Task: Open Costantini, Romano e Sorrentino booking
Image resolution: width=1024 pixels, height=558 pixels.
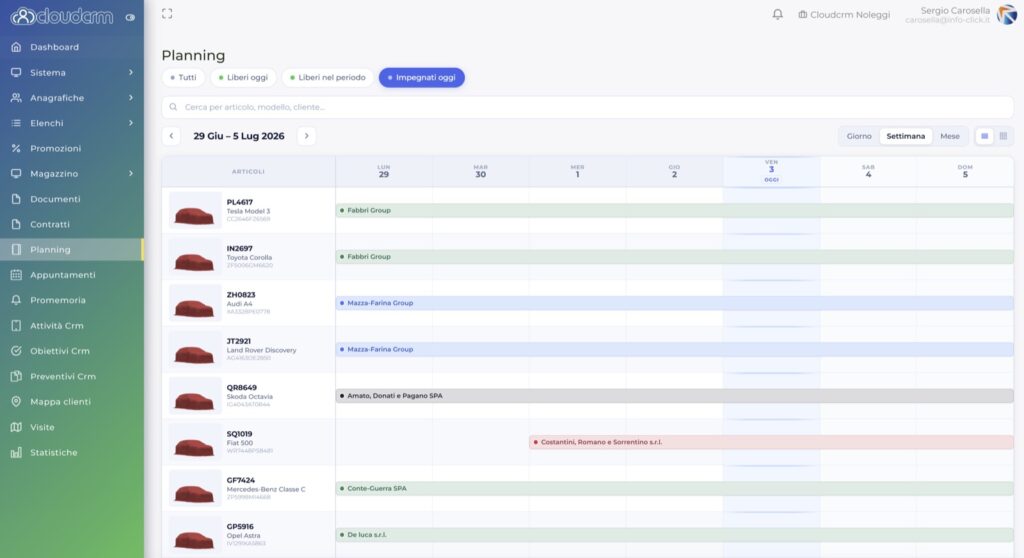Action: coord(771,442)
